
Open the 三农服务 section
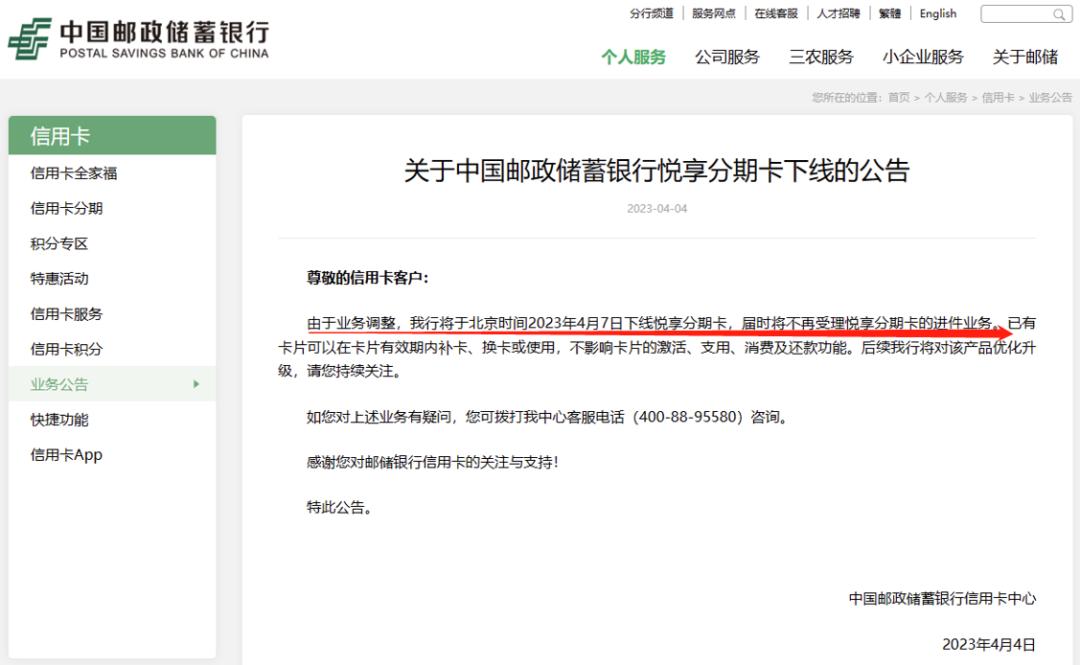click(819, 57)
